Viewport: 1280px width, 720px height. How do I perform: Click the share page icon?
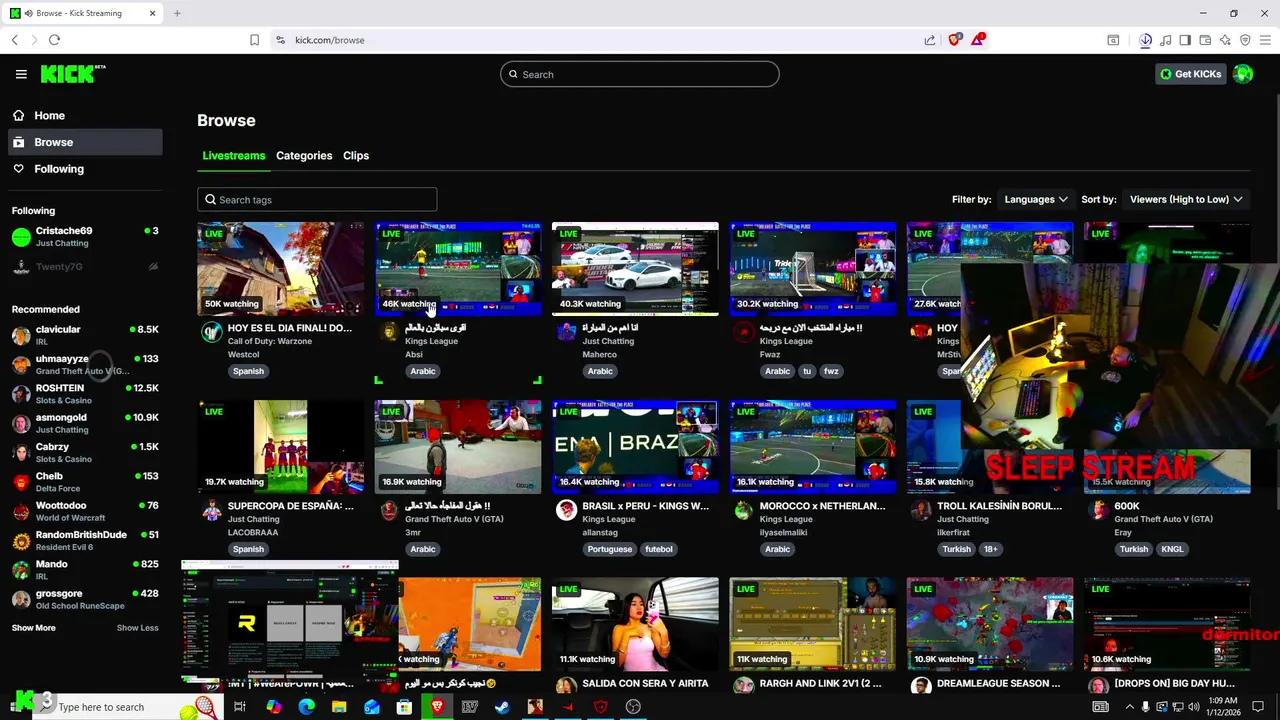930,40
